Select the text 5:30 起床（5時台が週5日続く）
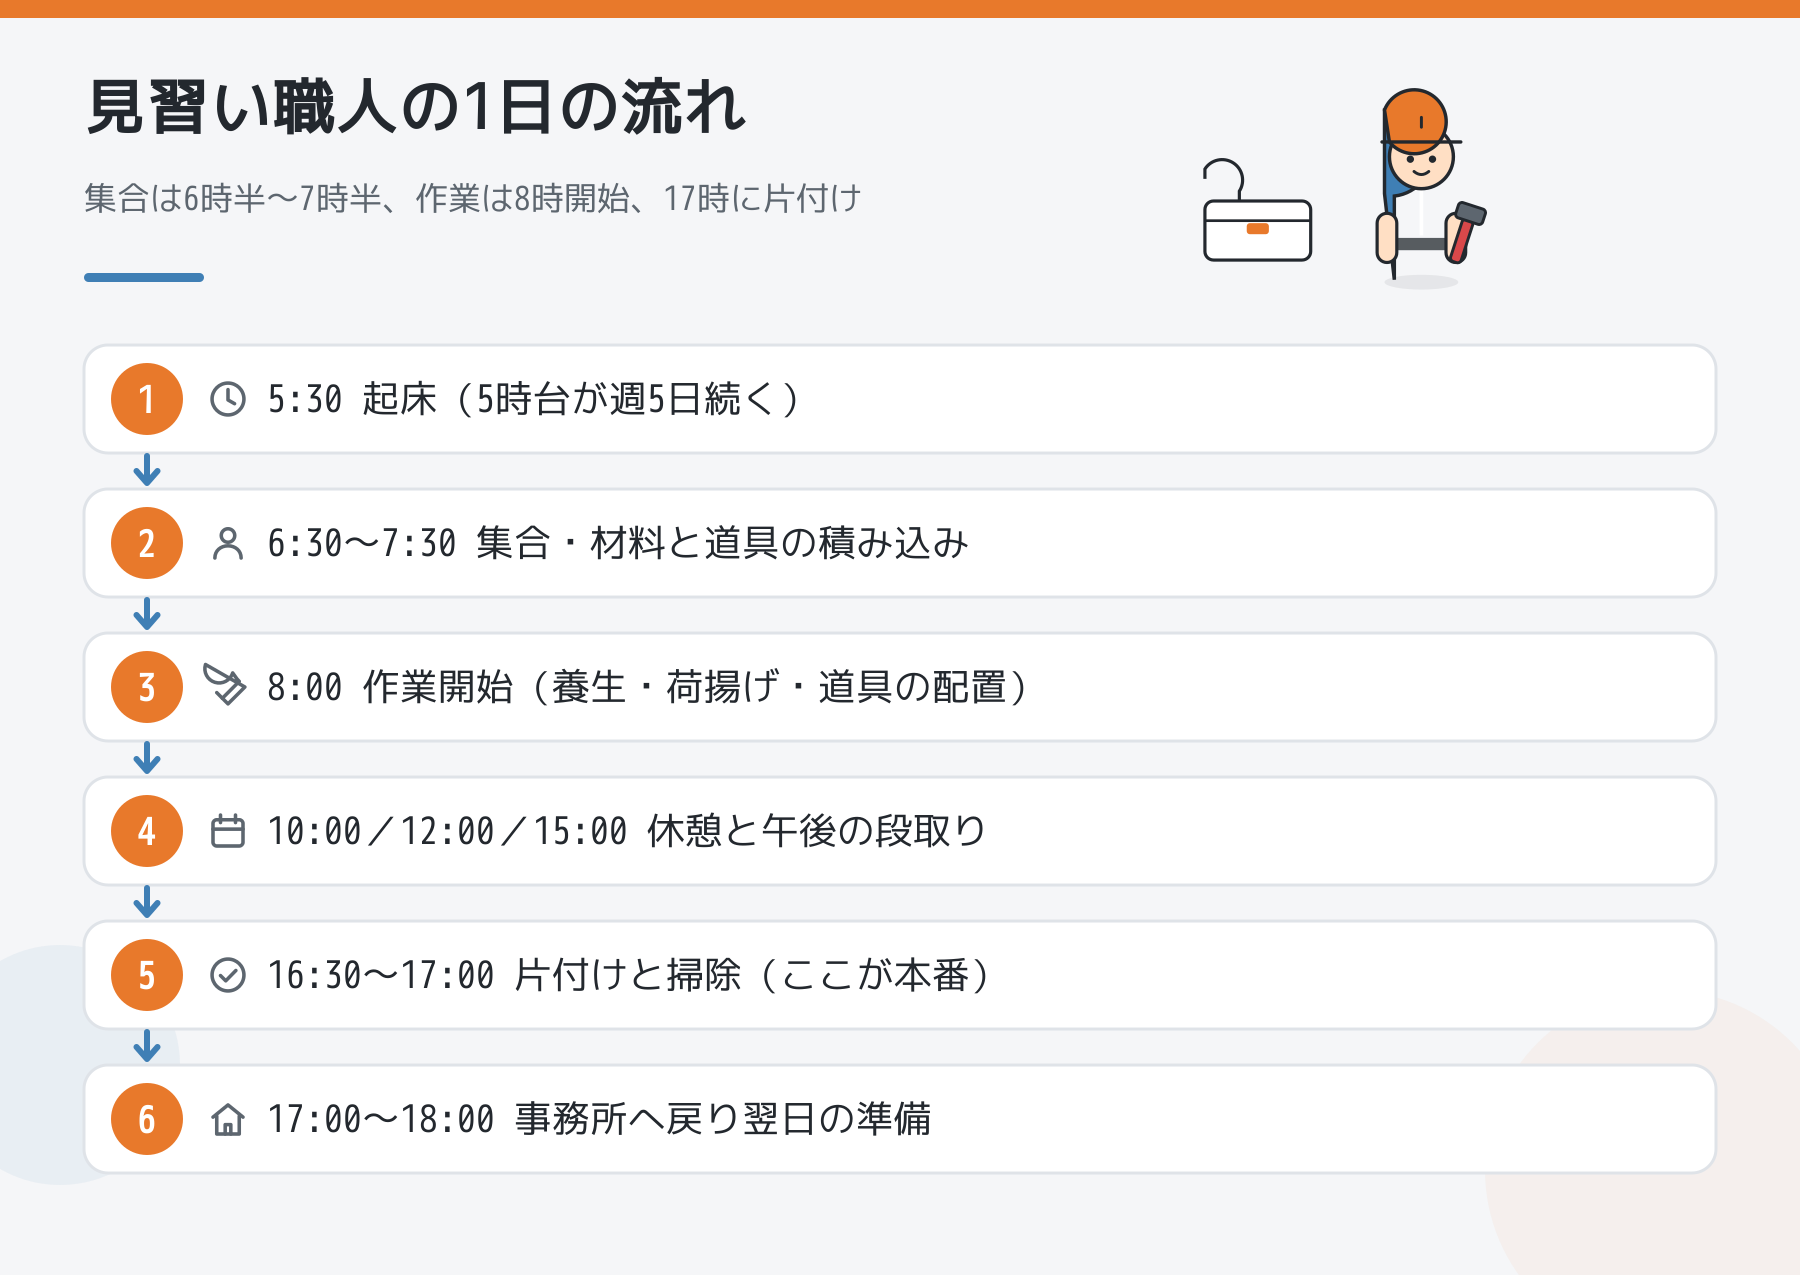Viewport: 1800px width, 1275px height. tap(533, 399)
